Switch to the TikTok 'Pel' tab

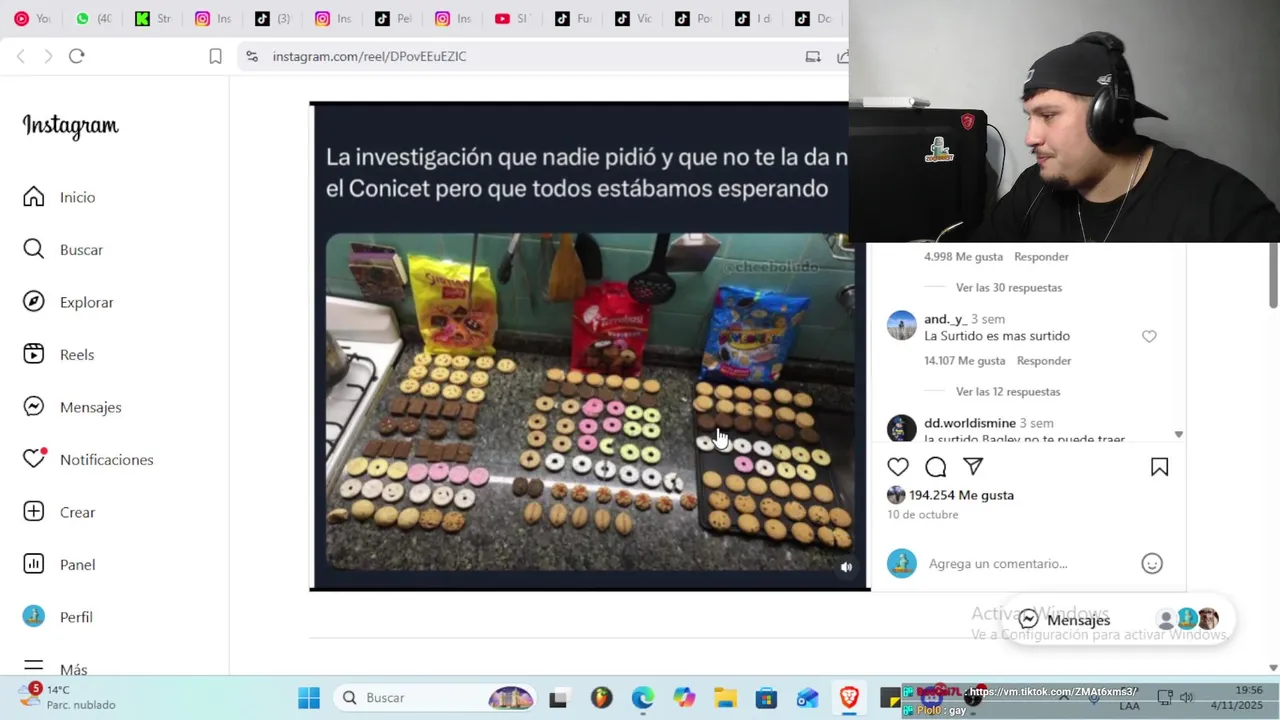pyautogui.click(x=392, y=18)
